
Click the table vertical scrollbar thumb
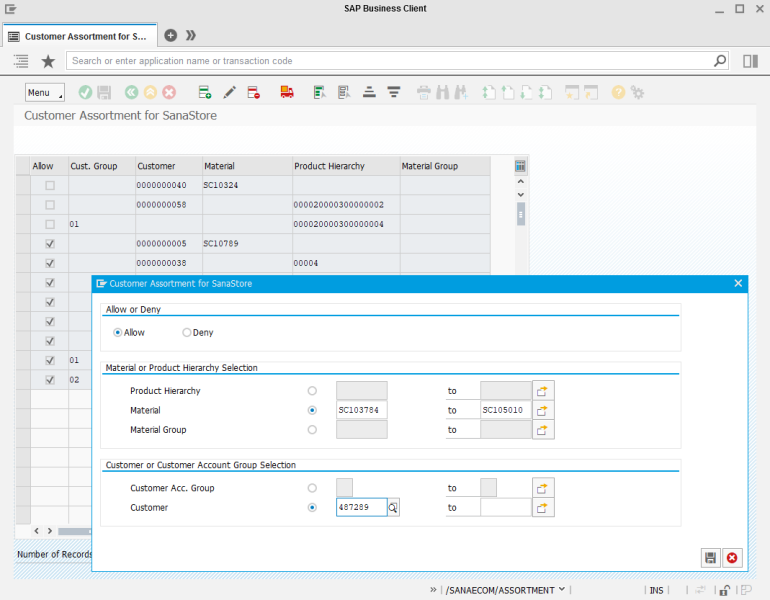[x=521, y=215]
